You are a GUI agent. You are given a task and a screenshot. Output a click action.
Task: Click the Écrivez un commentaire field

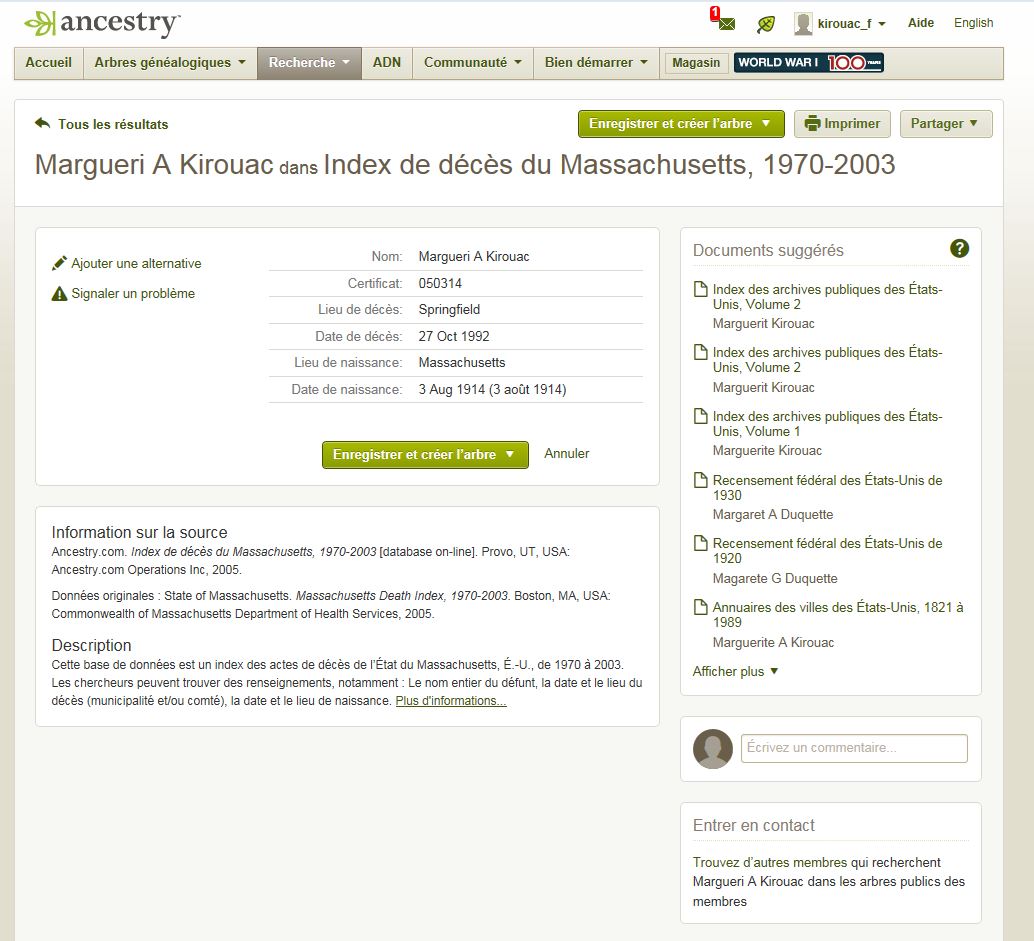point(854,748)
